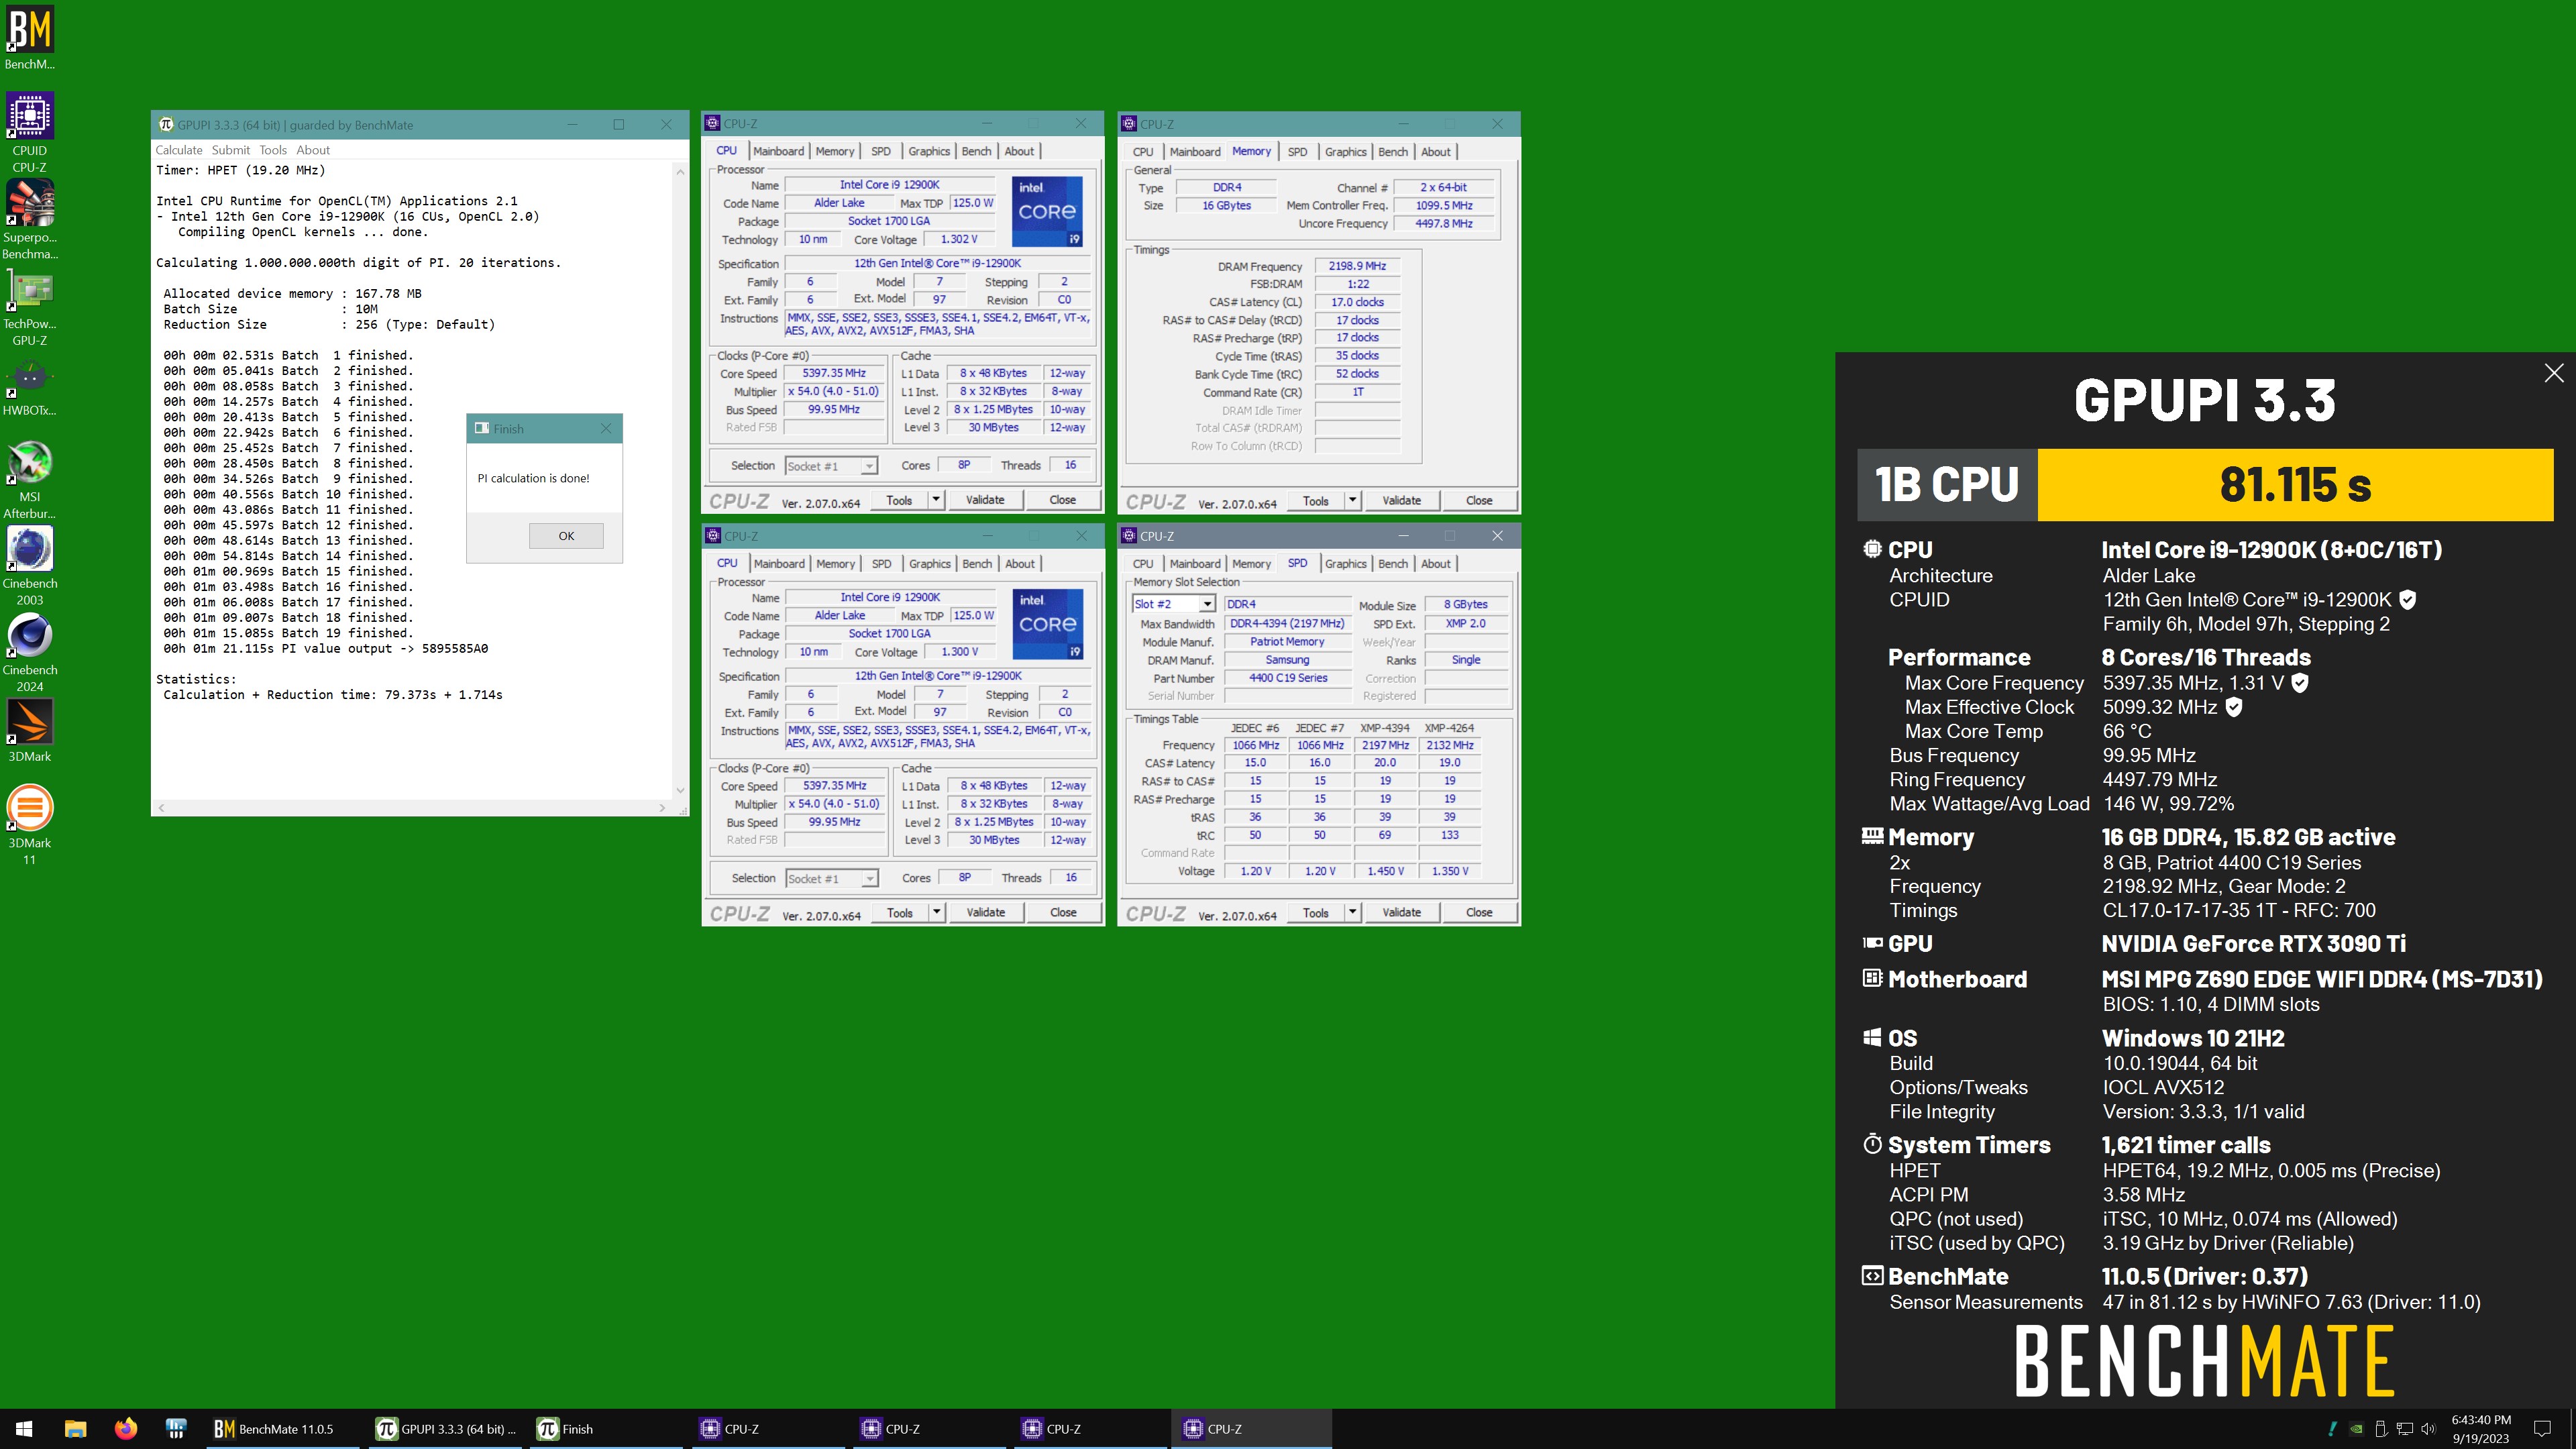Image resolution: width=2576 pixels, height=1449 pixels.
Task: Open Mainboard tab in top-left CPU-Z
Action: (x=778, y=151)
